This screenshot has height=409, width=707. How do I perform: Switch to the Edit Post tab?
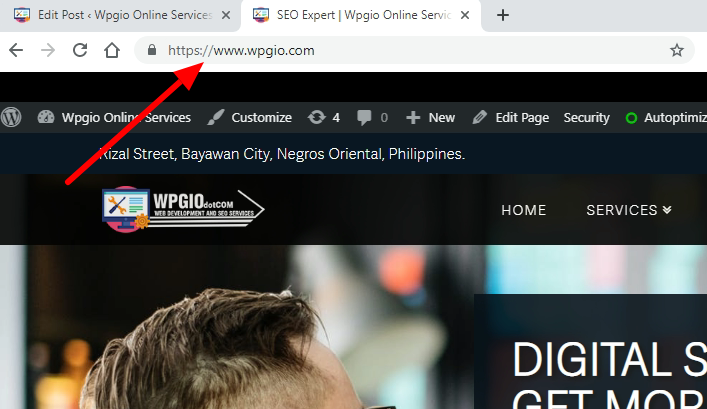[x=120, y=15]
